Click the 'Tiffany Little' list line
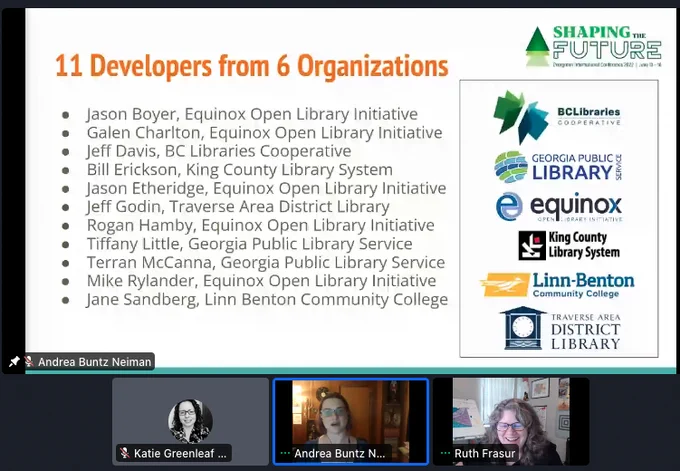 tap(249, 244)
